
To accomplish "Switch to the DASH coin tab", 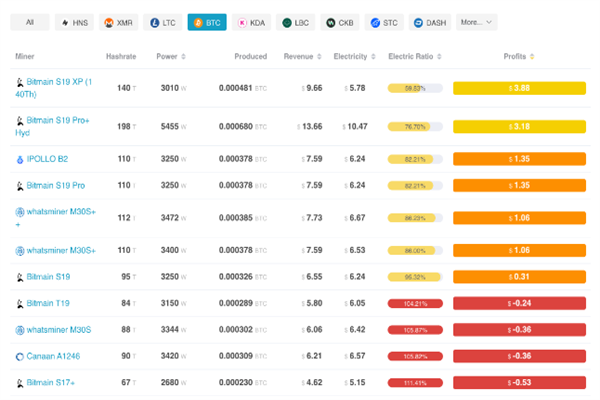I will (x=430, y=22).
